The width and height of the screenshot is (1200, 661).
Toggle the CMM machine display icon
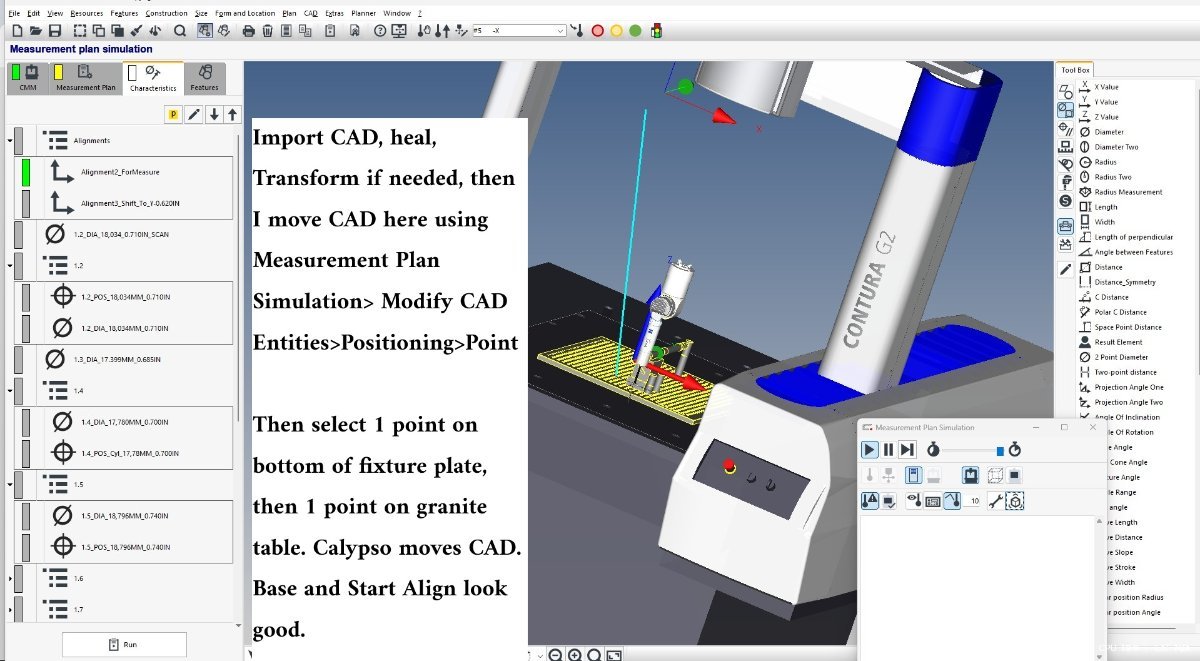(969, 475)
